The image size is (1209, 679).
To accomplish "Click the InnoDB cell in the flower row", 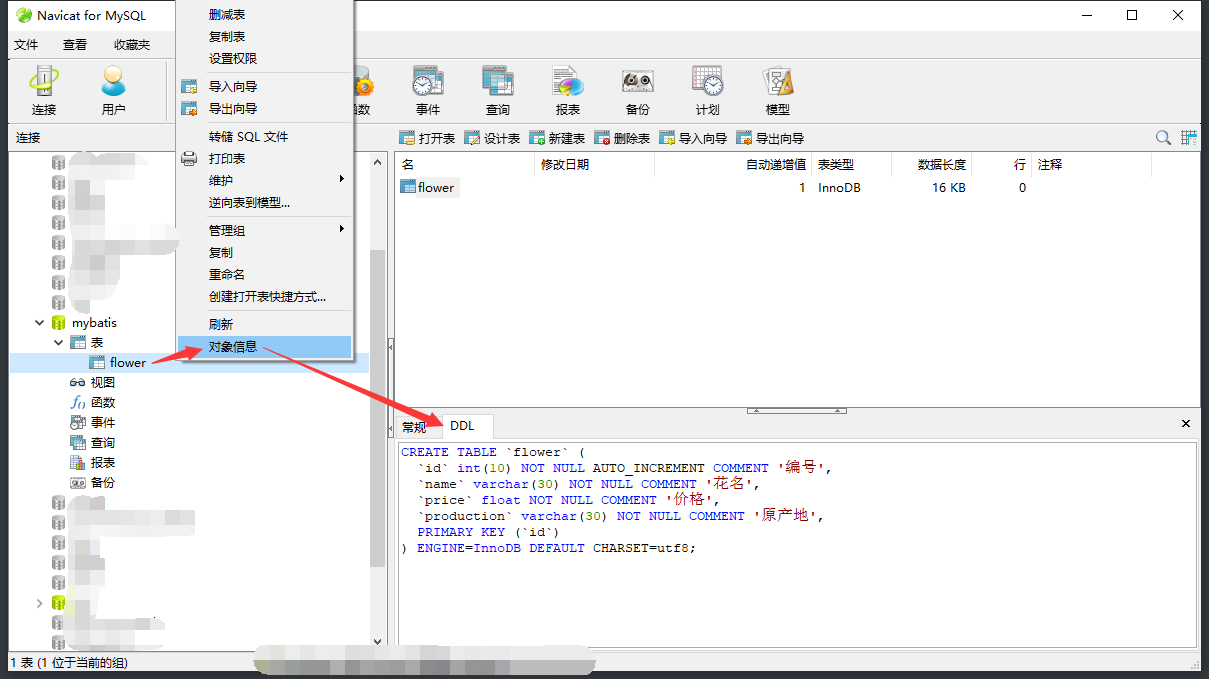I will tap(839, 188).
